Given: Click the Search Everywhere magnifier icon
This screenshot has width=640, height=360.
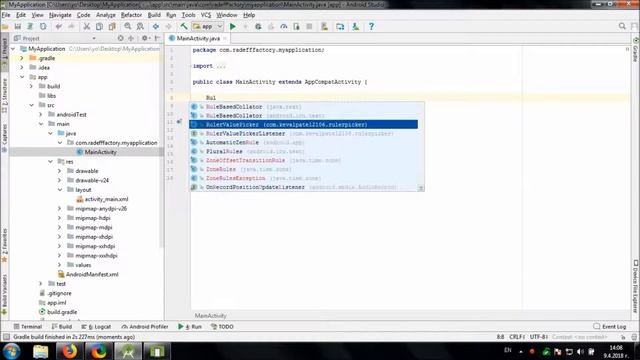Looking at the screenshot, I should pos(622,26).
